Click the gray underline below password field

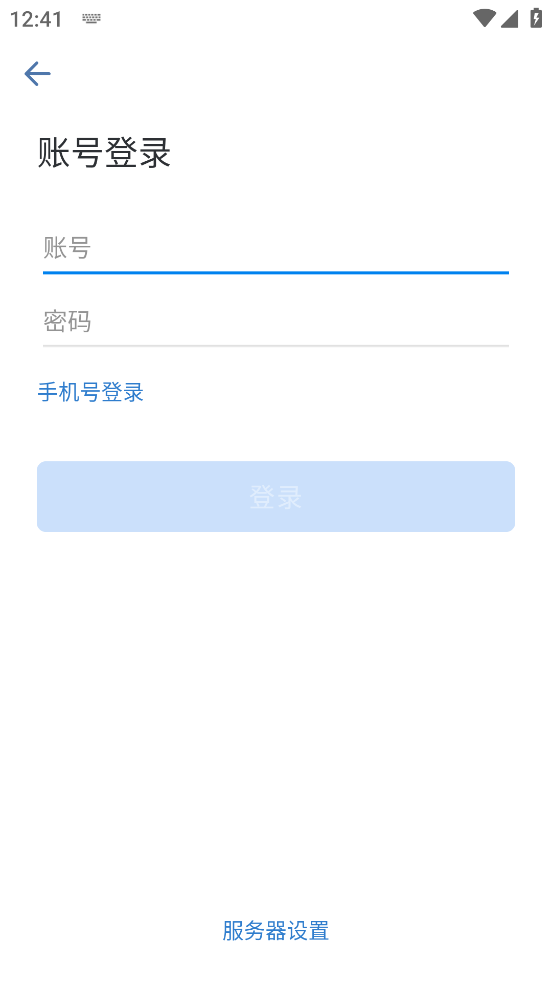(276, 345)
